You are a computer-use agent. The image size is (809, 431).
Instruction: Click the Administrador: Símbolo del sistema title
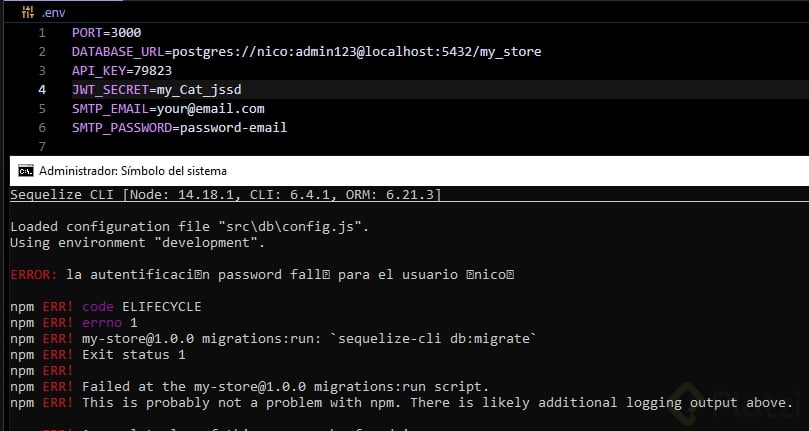132,170
